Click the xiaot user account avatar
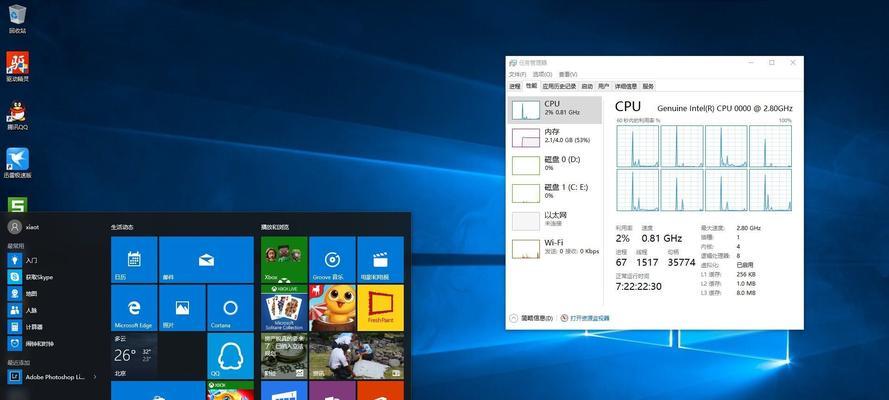The height and width of the screenshot is (400, 889). point(14,227)
